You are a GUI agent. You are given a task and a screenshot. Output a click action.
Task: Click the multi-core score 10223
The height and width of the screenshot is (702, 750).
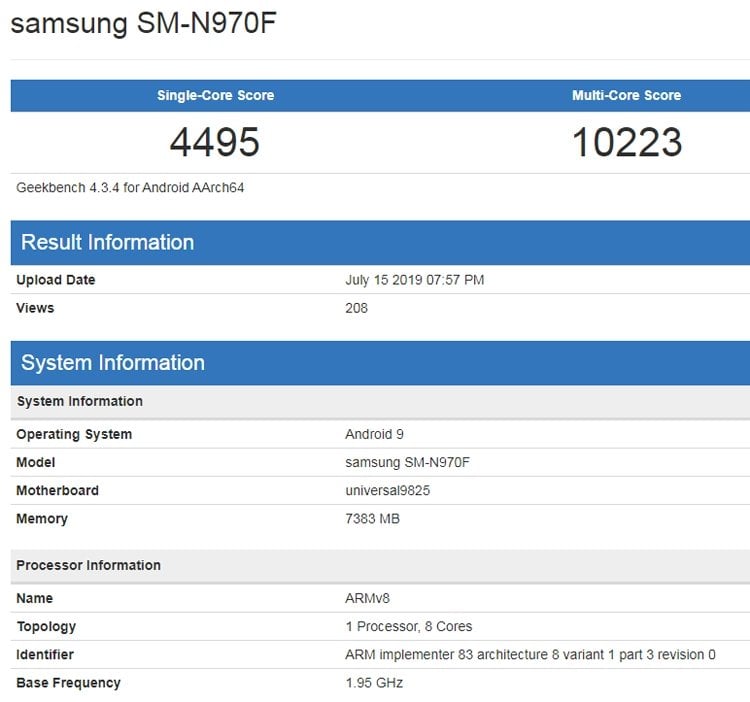627,142
